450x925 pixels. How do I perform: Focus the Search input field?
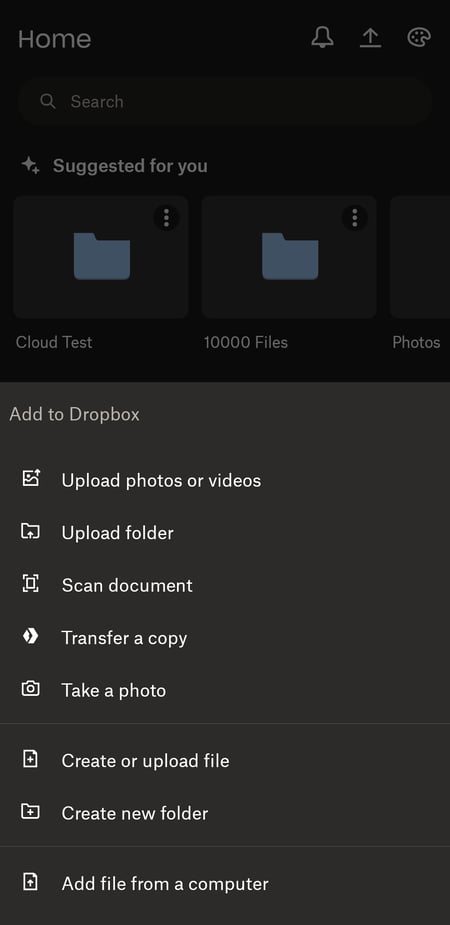point(225,101)
